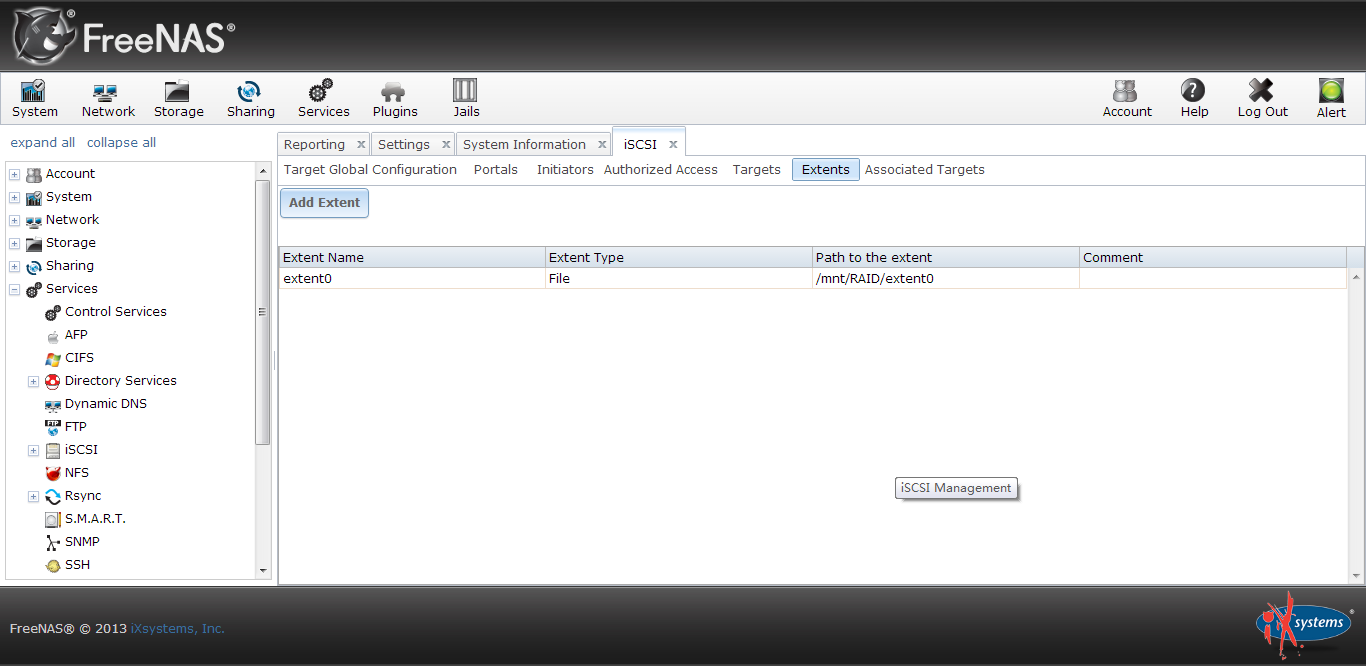This screenshot has width=1366, height=666.
Task: Open the Plugins toolbar icon
Action: pos(395,99)
